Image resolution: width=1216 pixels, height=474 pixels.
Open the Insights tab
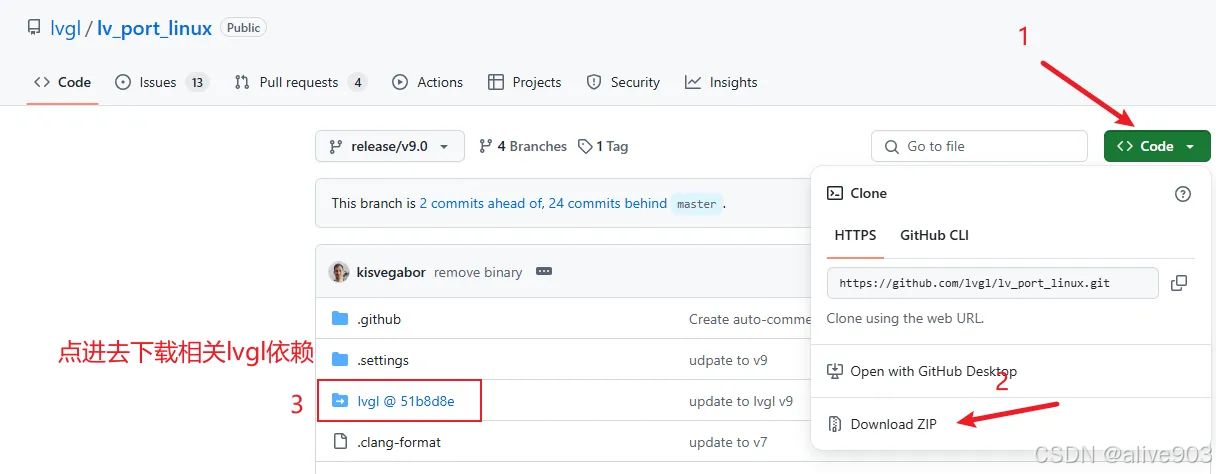pos(721,82)
